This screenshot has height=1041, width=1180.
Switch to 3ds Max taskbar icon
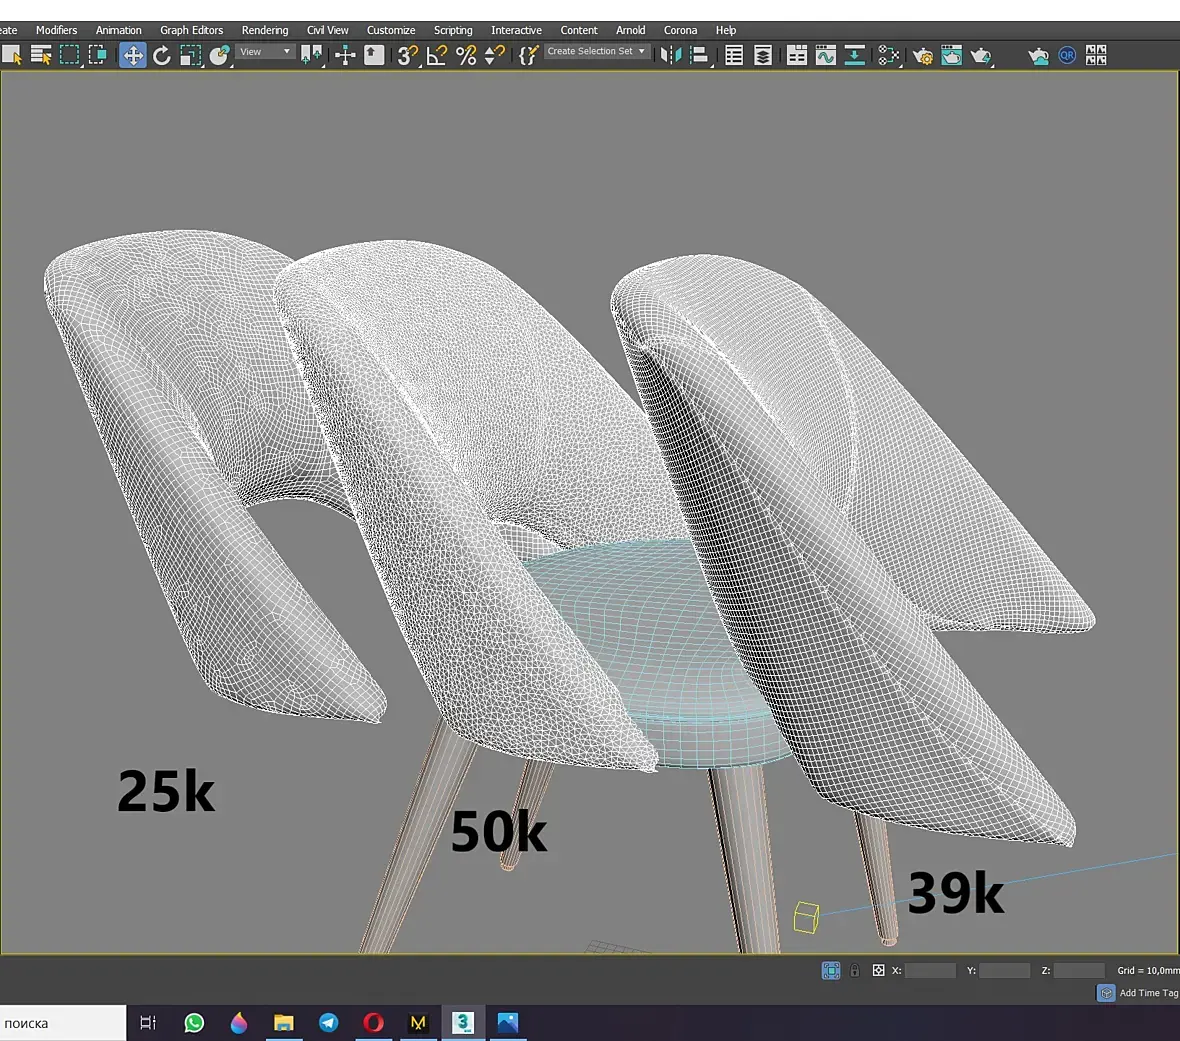coord(463,1023)
